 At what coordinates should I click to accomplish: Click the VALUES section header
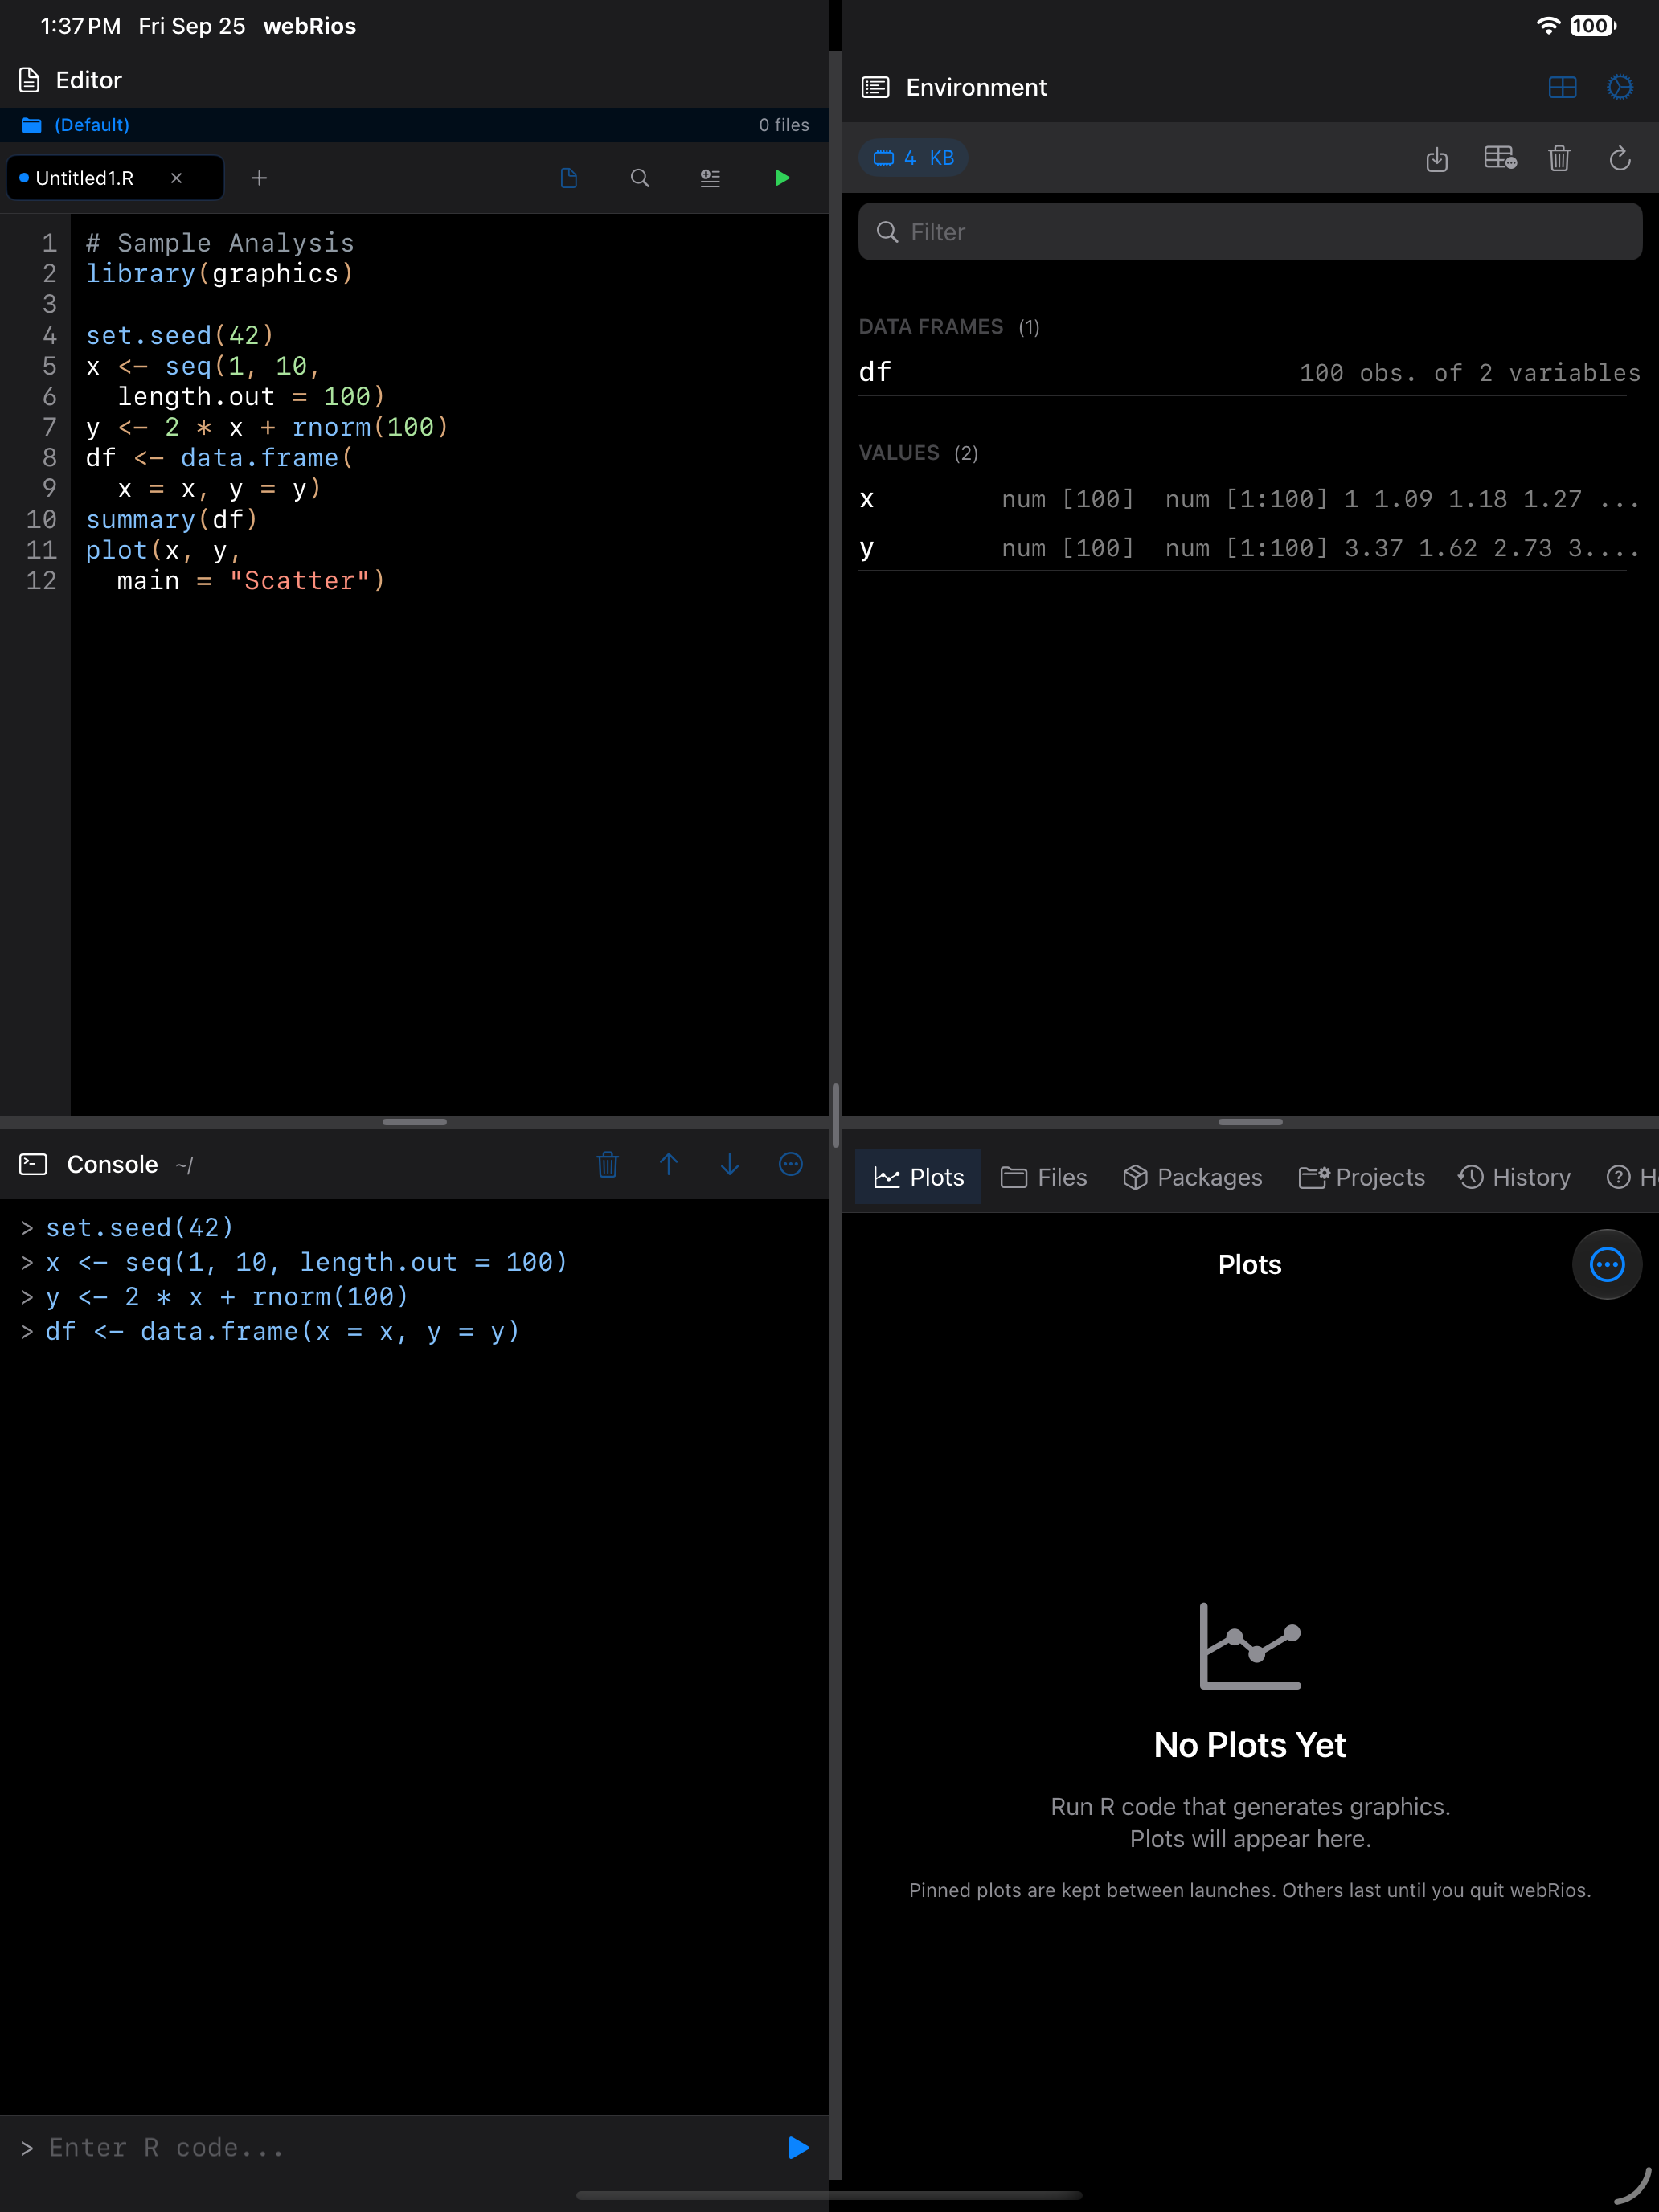point(918,453)
